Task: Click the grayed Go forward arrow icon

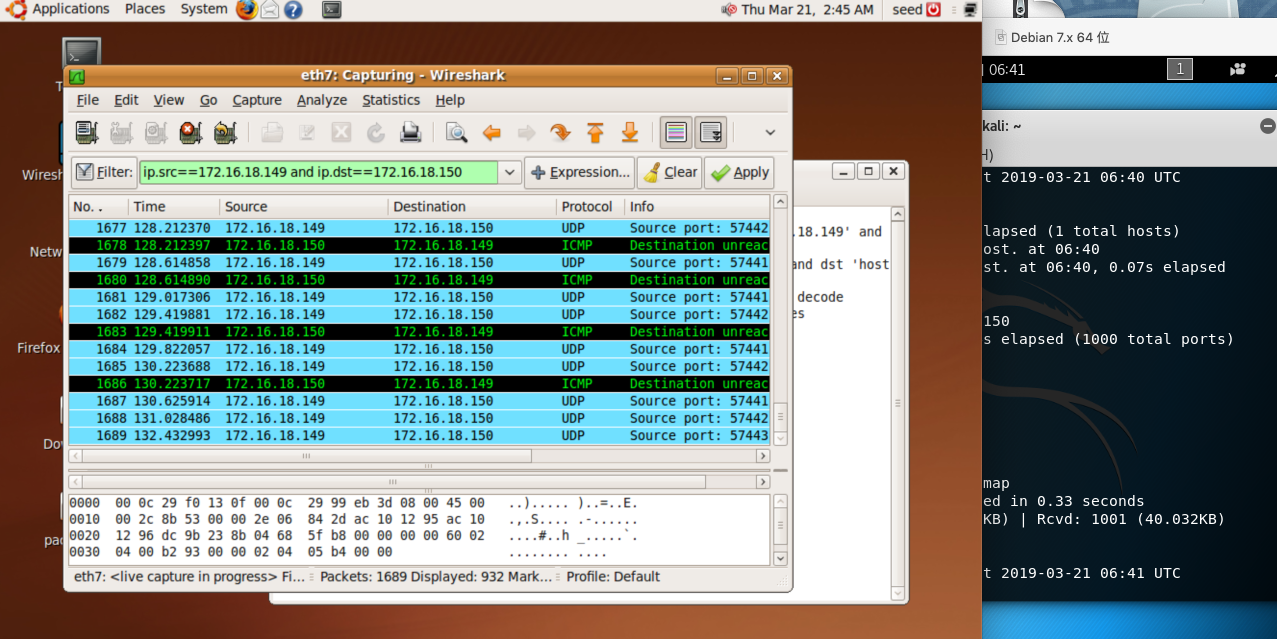Action: pos(526,132)
